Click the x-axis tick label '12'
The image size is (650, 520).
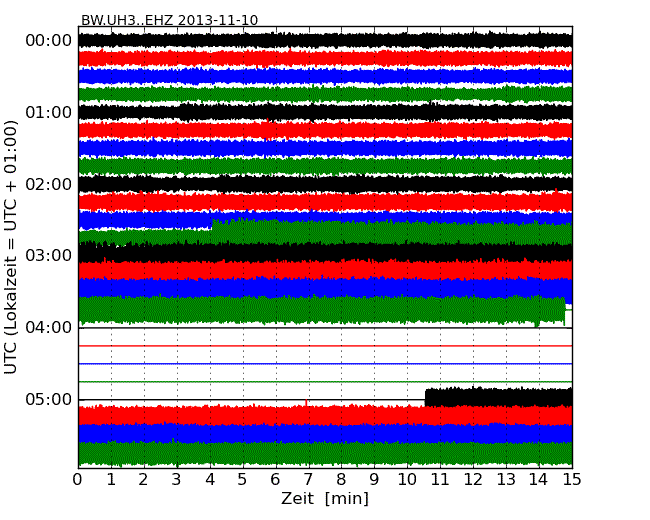coord(473,480)
